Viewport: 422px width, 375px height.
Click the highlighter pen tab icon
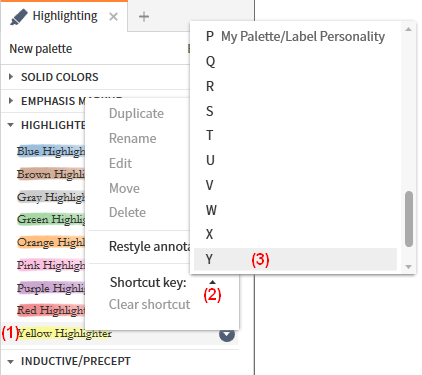[x=19, y=17]
